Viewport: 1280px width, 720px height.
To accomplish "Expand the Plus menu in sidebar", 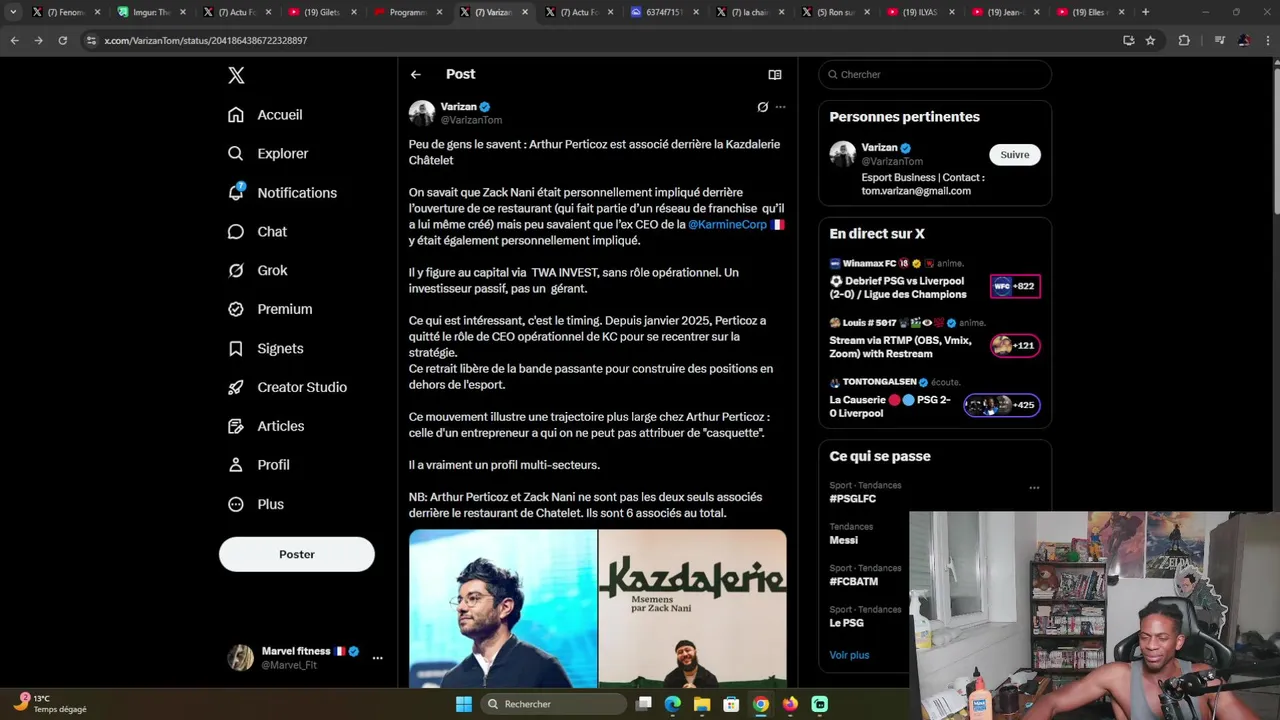I will tap(256, 504).
